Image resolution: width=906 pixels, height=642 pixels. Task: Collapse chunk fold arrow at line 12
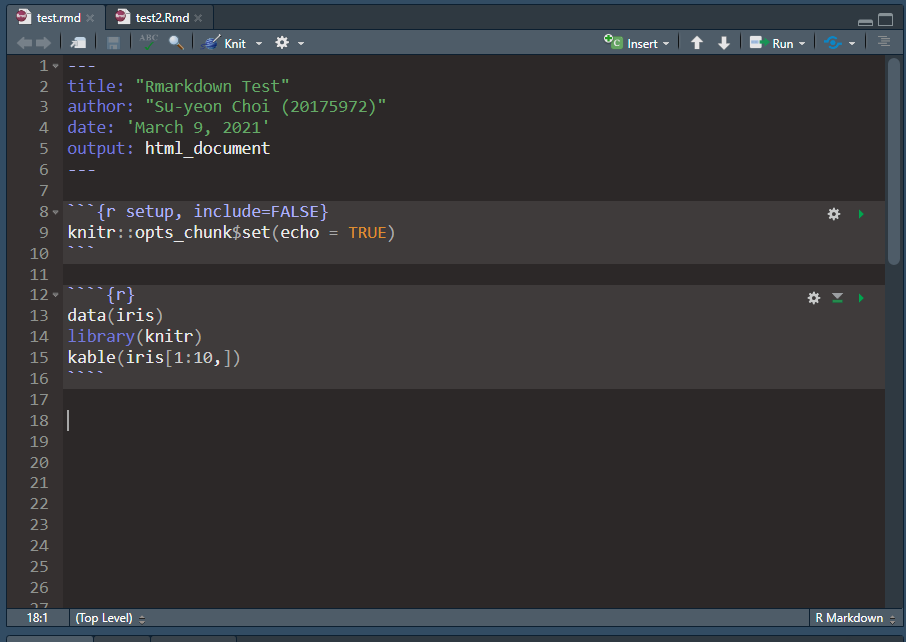point(55,295)
